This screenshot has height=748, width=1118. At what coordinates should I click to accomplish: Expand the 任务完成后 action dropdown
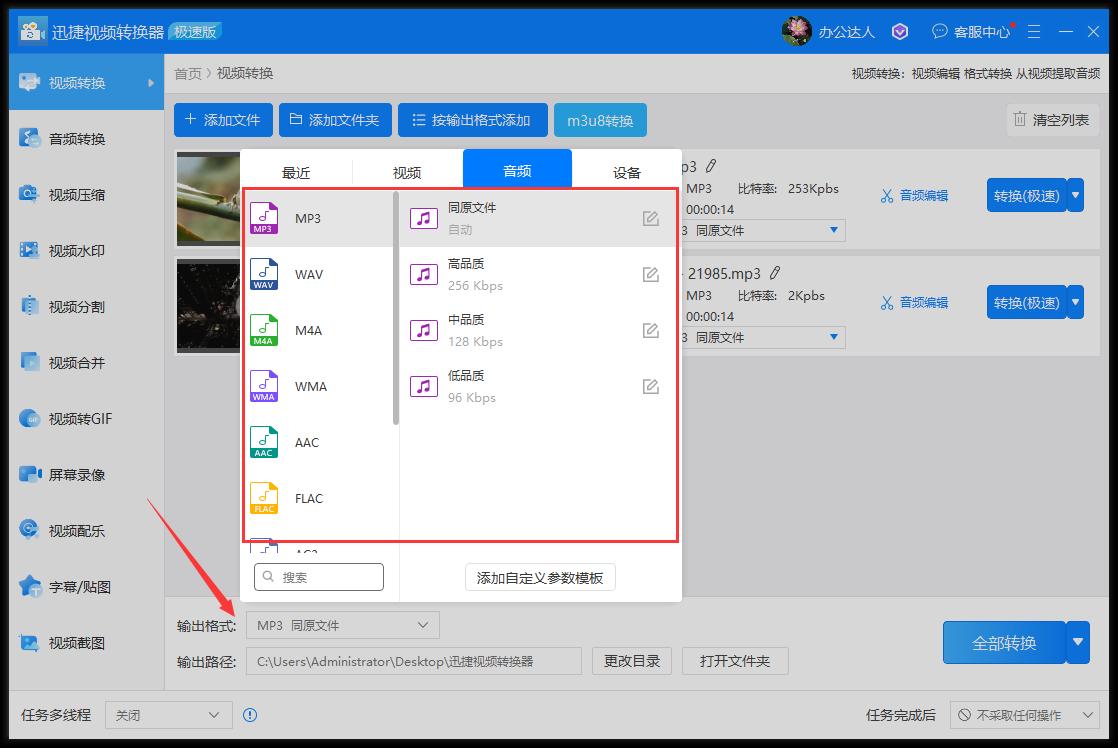pos(1025,715)
